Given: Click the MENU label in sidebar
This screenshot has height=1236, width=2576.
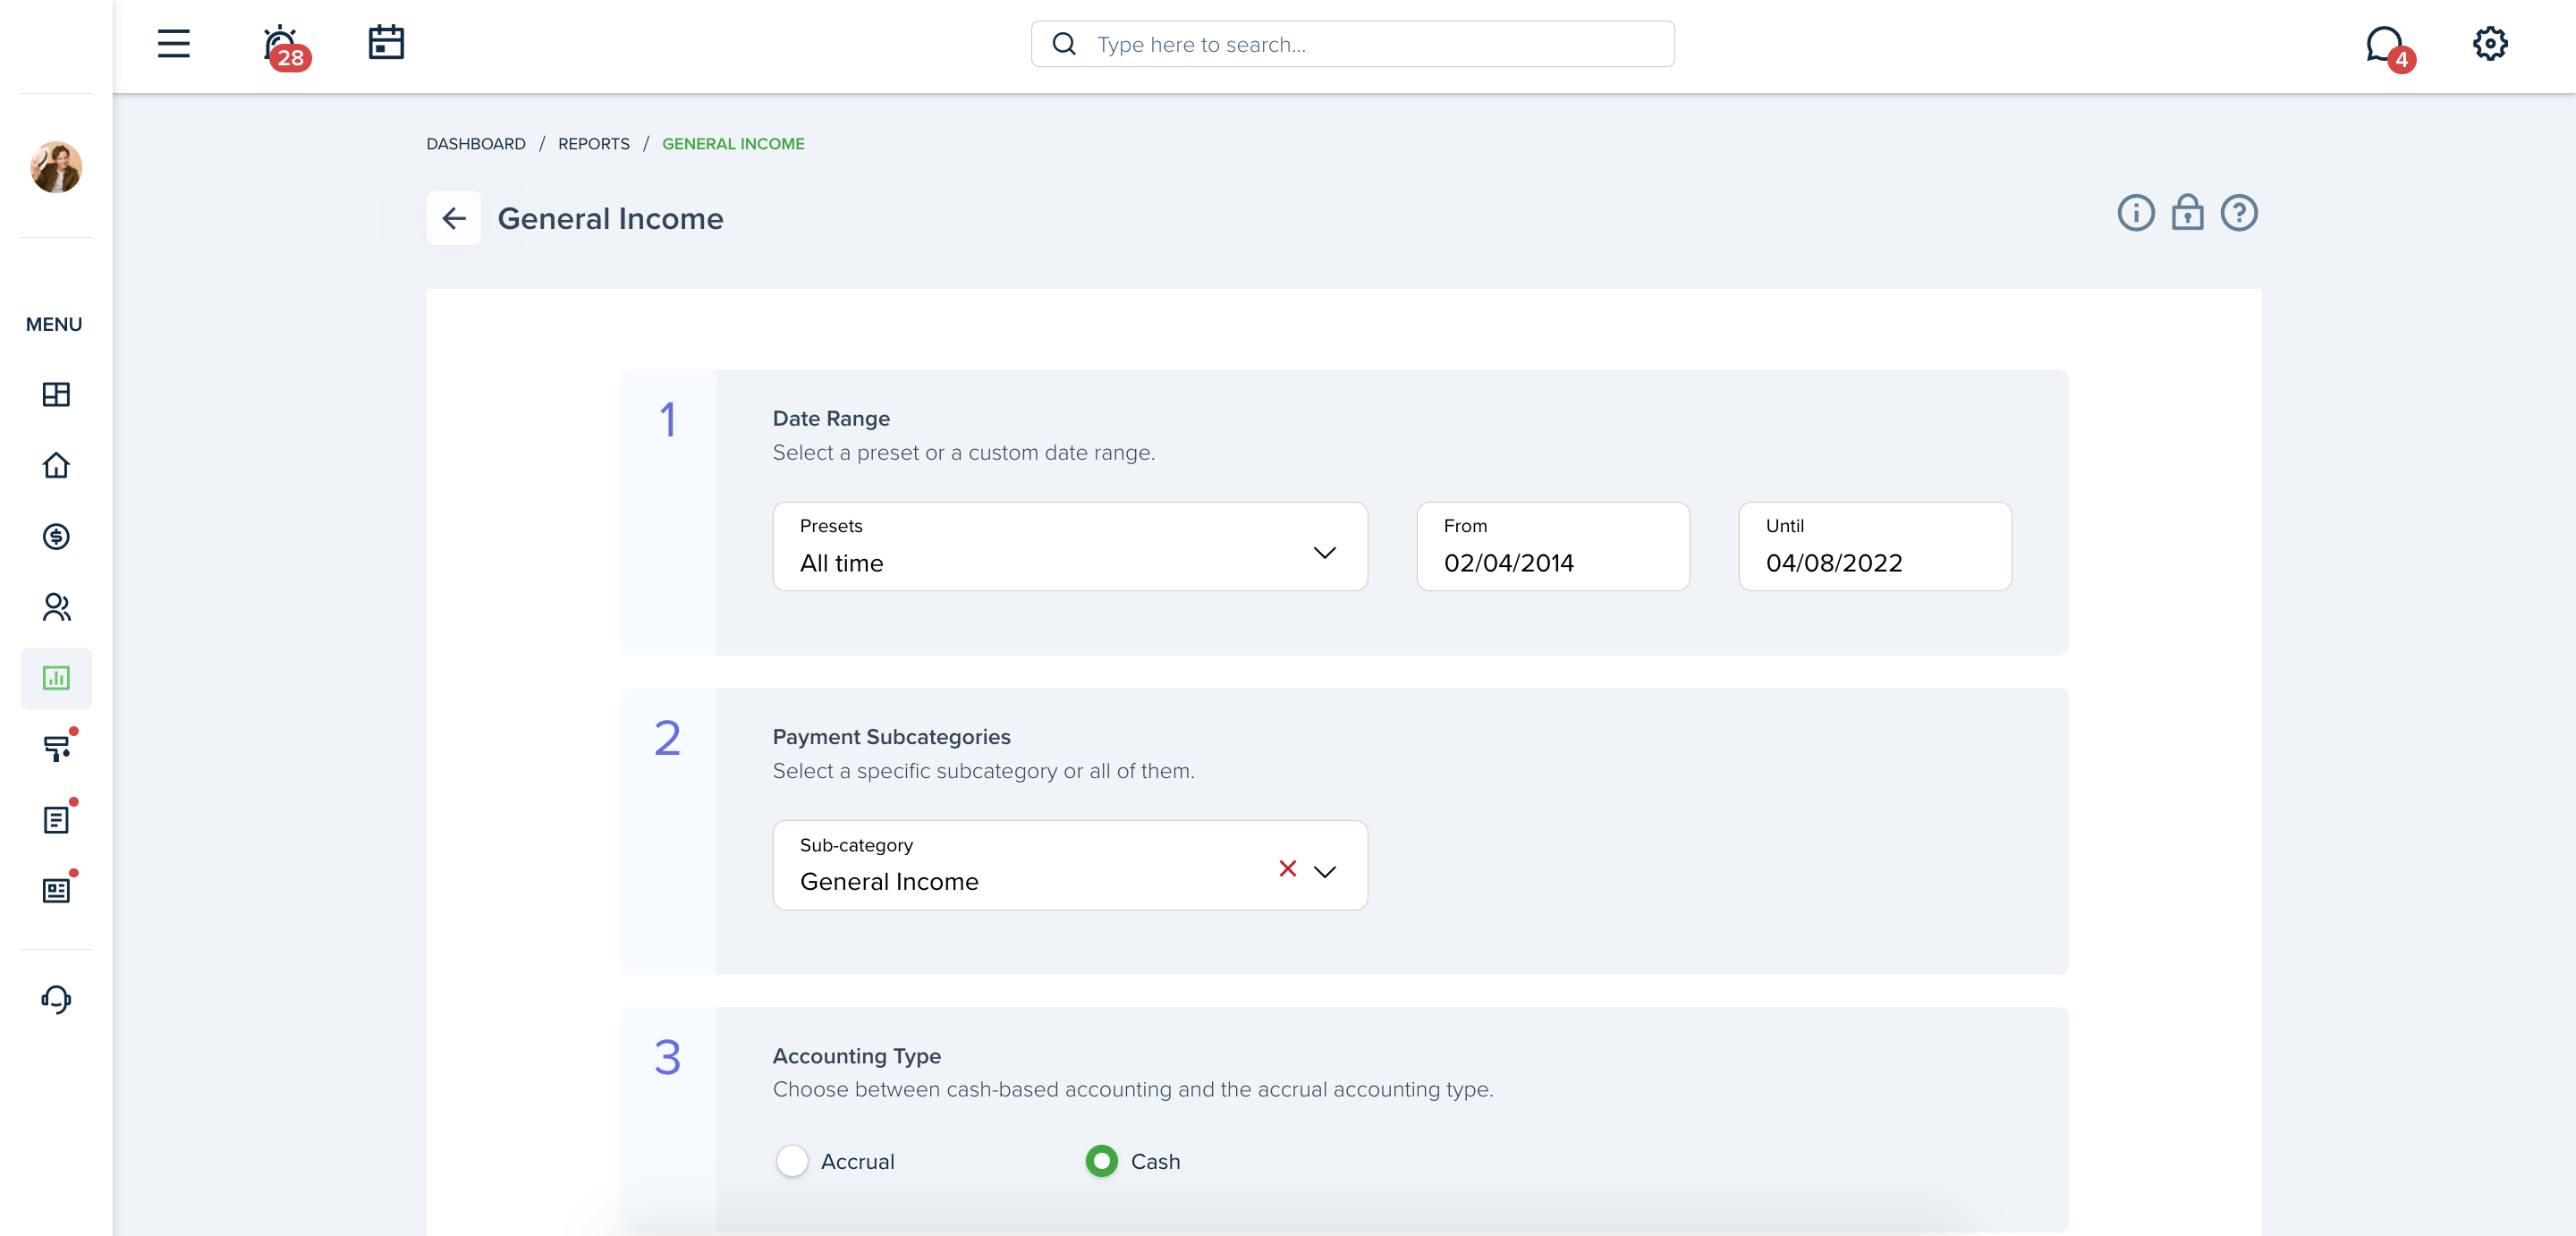Looking at the screenshot, I should click(54, 324).
